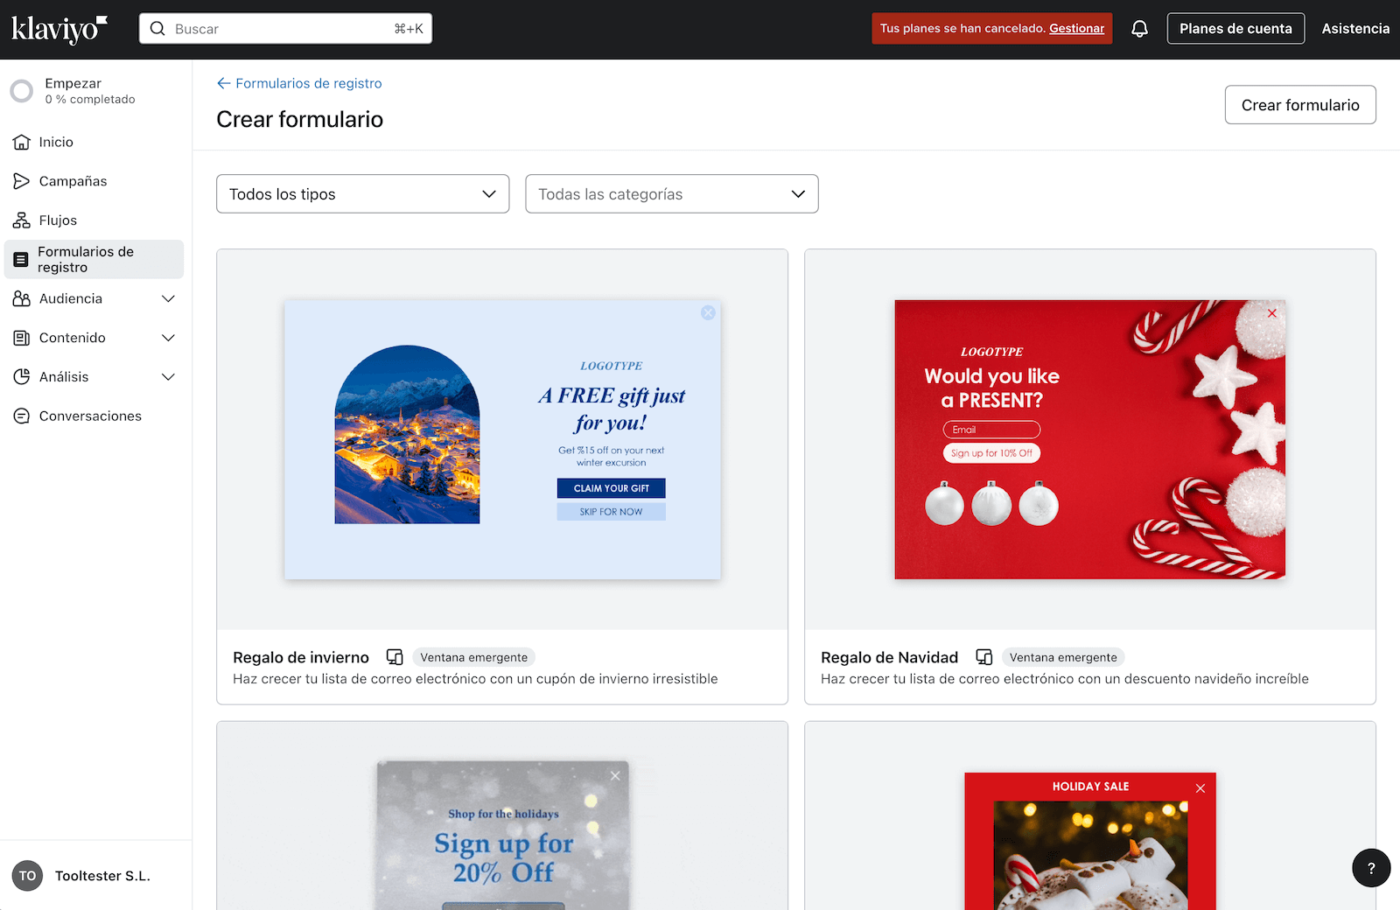
Task: Open the Todos los tipos dropdown
Action: tap(363, 194)
